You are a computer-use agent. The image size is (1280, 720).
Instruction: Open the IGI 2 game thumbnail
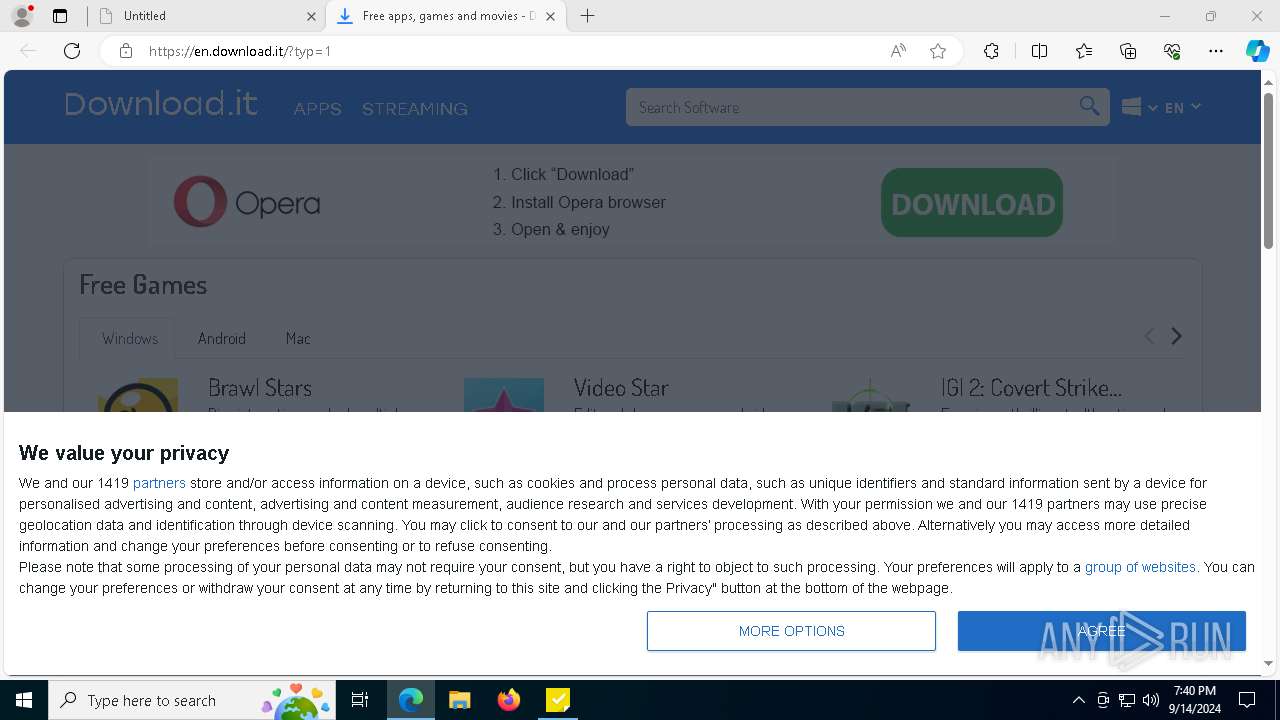pos(871,395)
